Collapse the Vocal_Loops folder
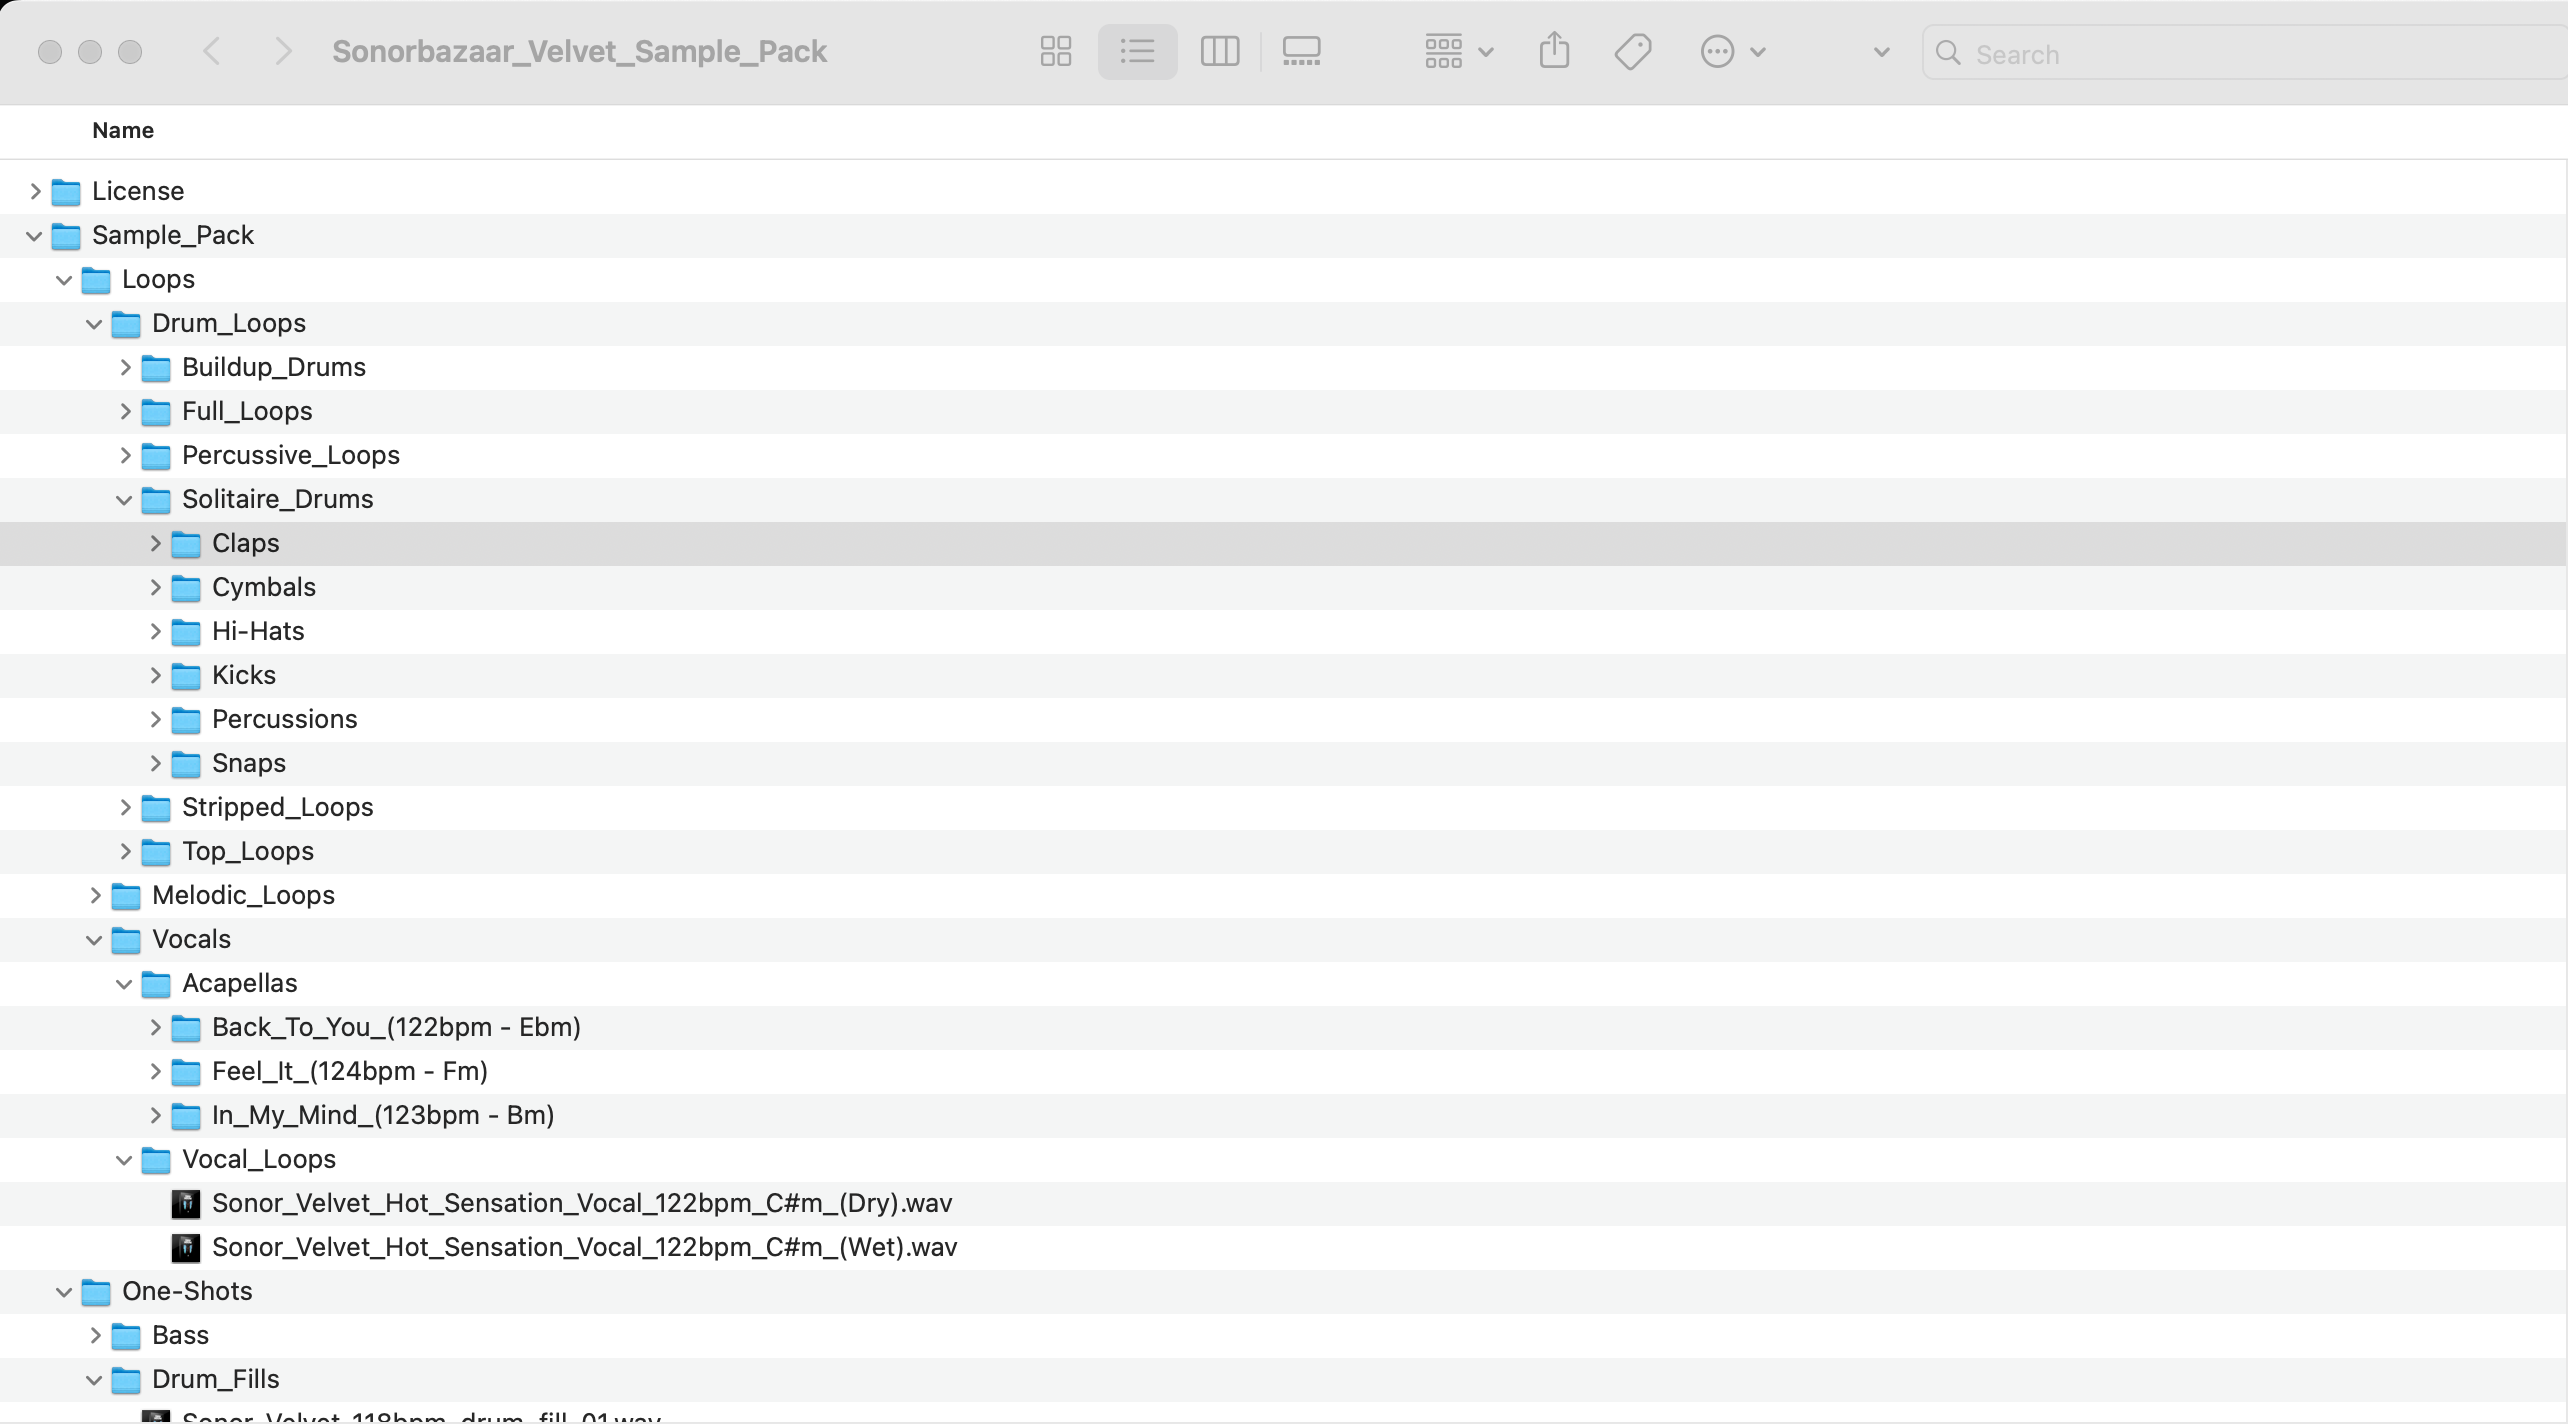Screen dimensions: 2568x1424 (124, 1160)
